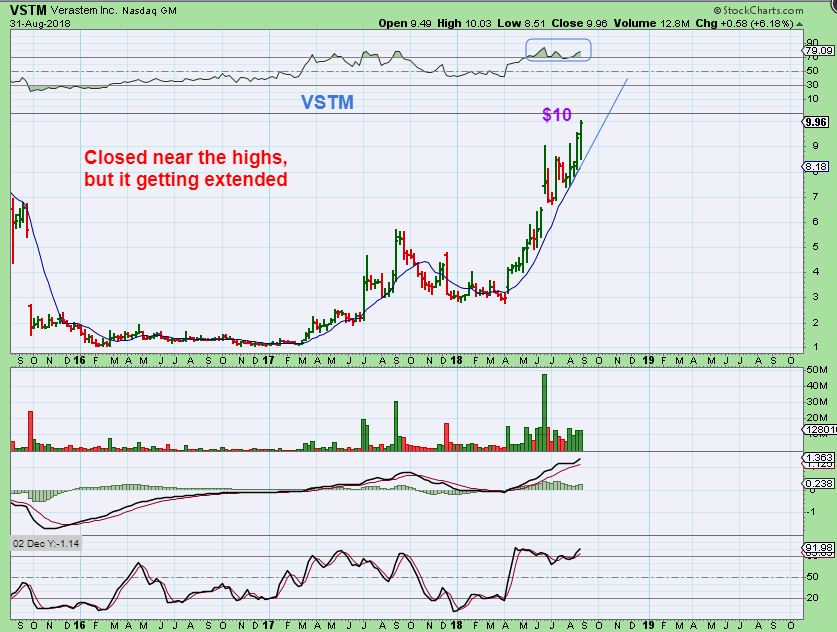Click the High 10.03 value
Image resolution: width=837 pixels, height=632 pixels.
(x=464, y=23)
